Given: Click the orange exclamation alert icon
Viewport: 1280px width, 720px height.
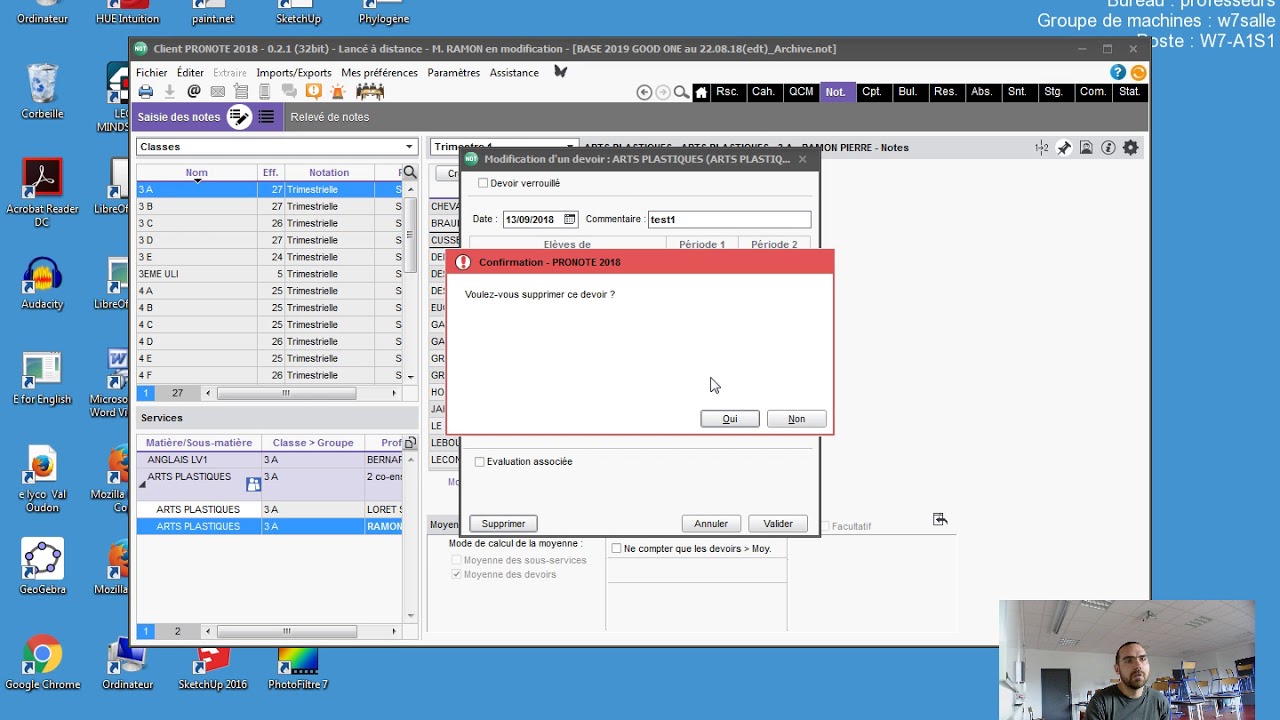Looking at the screenshot, I should coord(313,92).
